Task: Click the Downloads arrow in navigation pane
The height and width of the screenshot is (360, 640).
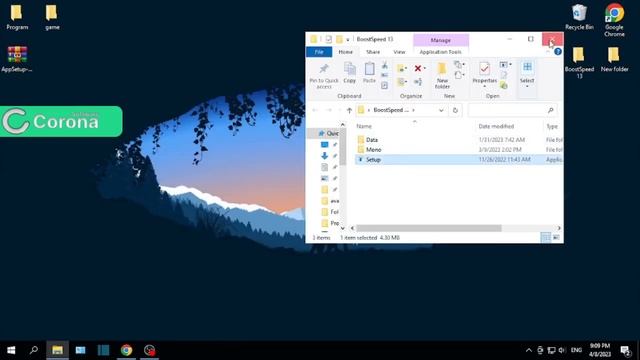Action: tap(324, 156)
